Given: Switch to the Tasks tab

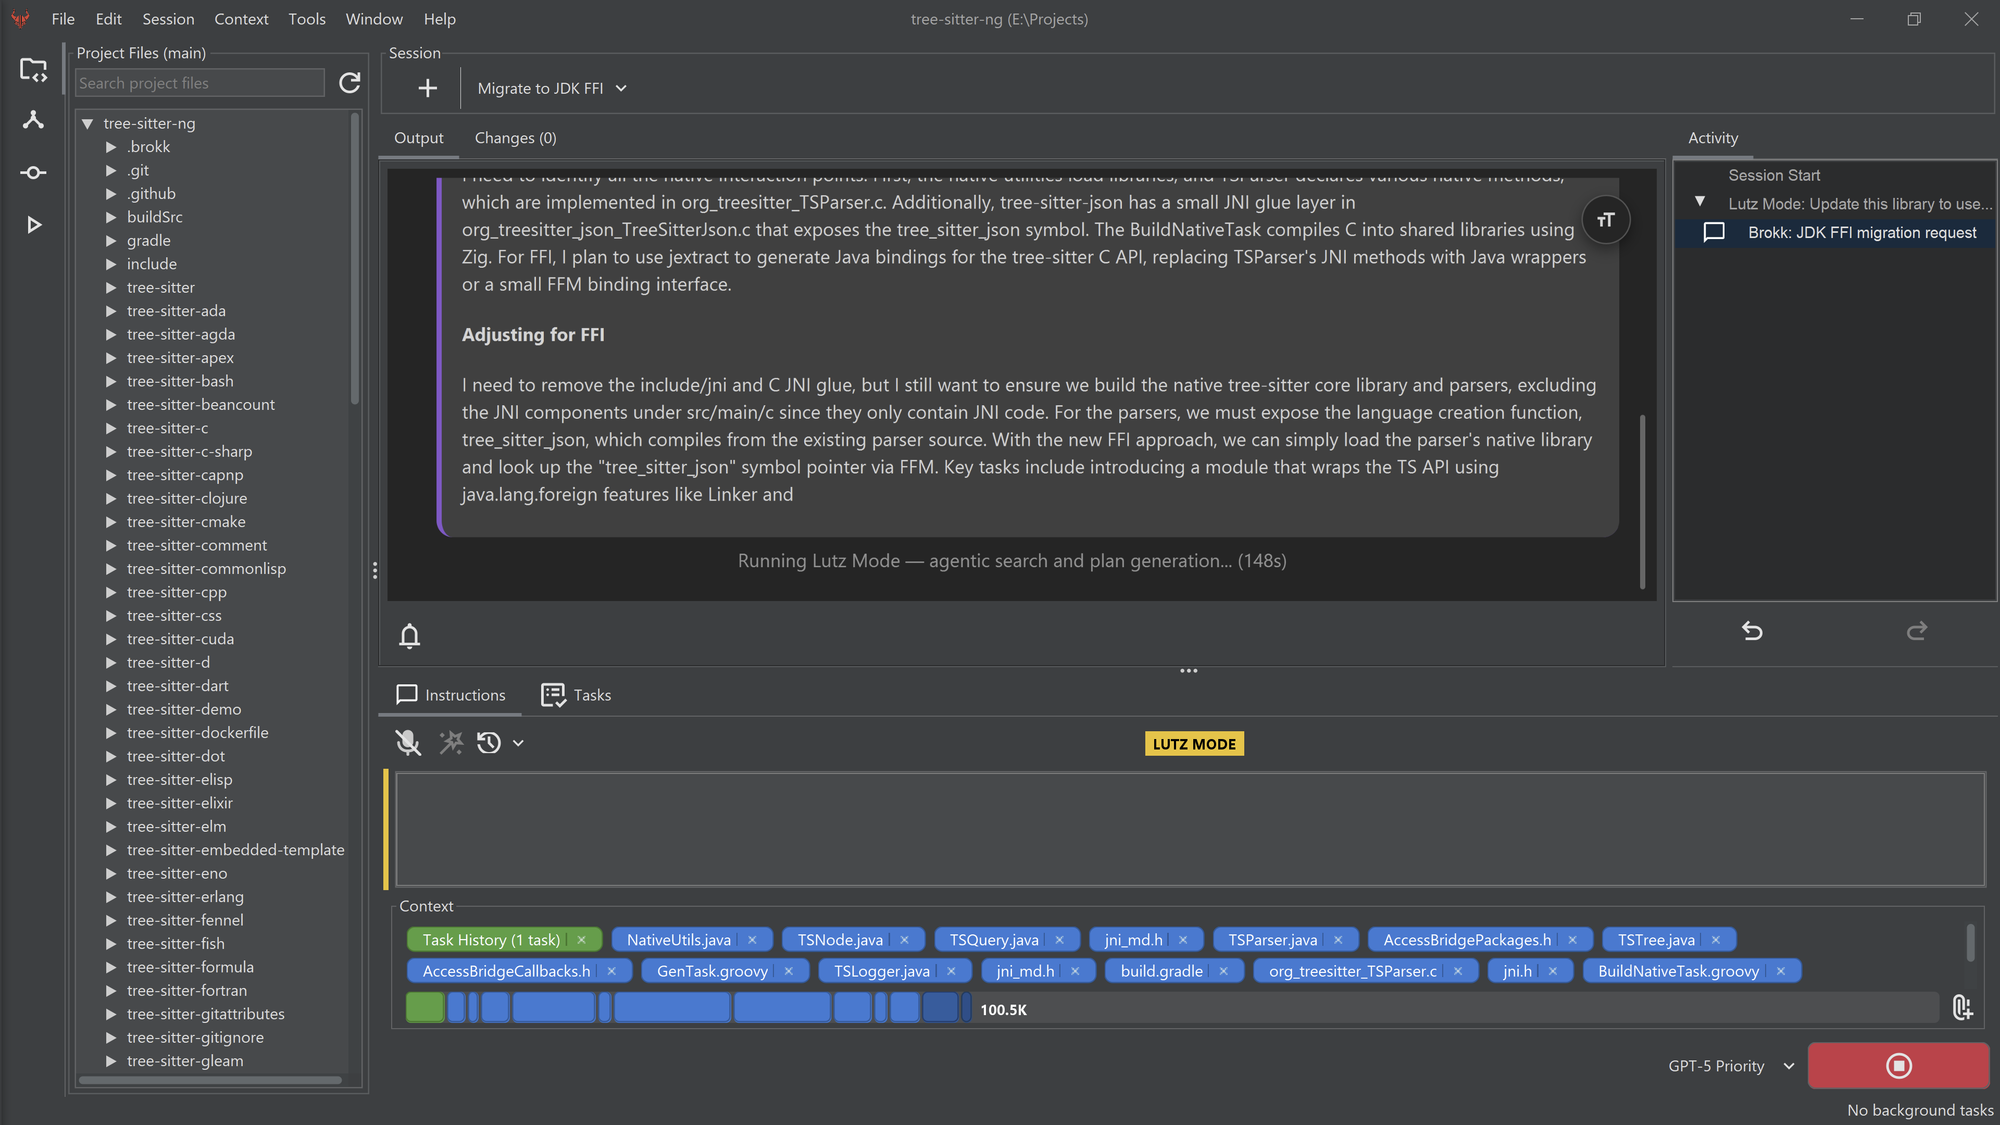Looking at the screenshot, I should tap(576, 695).
